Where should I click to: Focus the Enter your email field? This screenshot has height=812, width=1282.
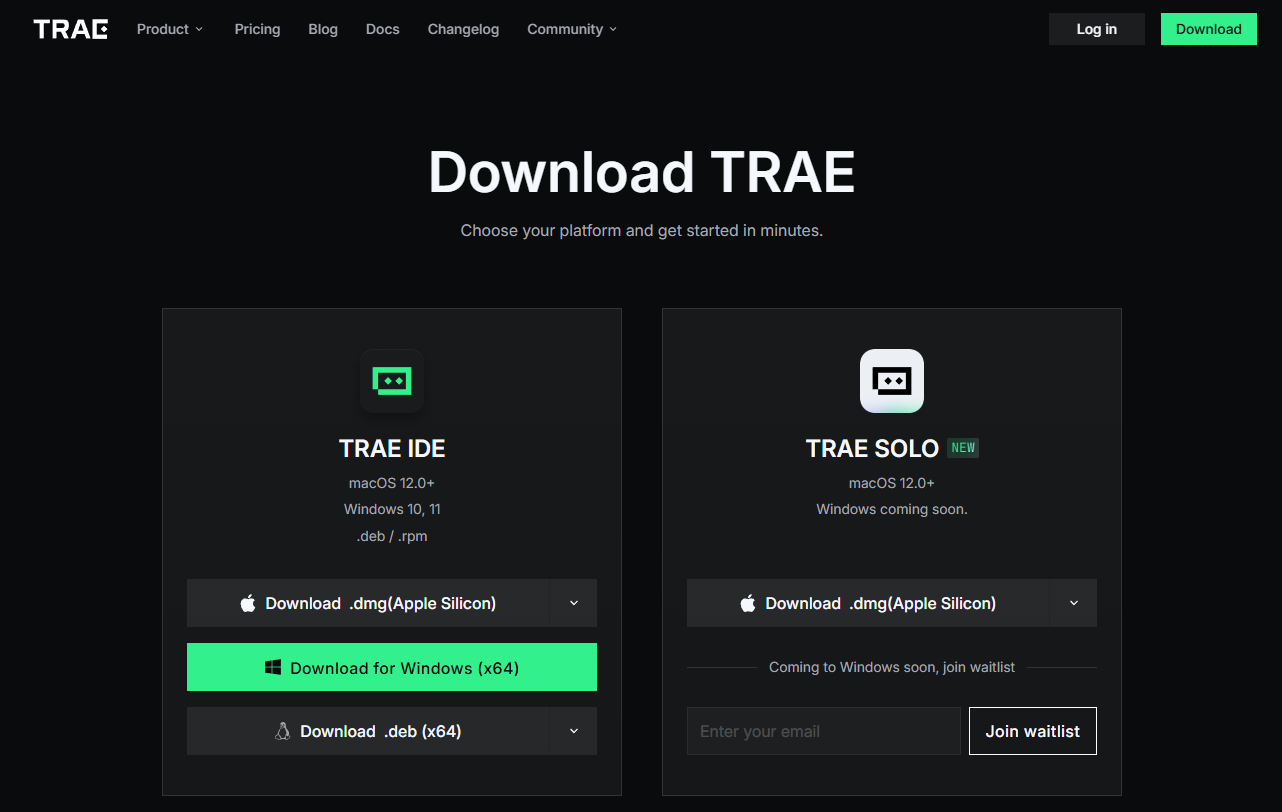point(823,731)
